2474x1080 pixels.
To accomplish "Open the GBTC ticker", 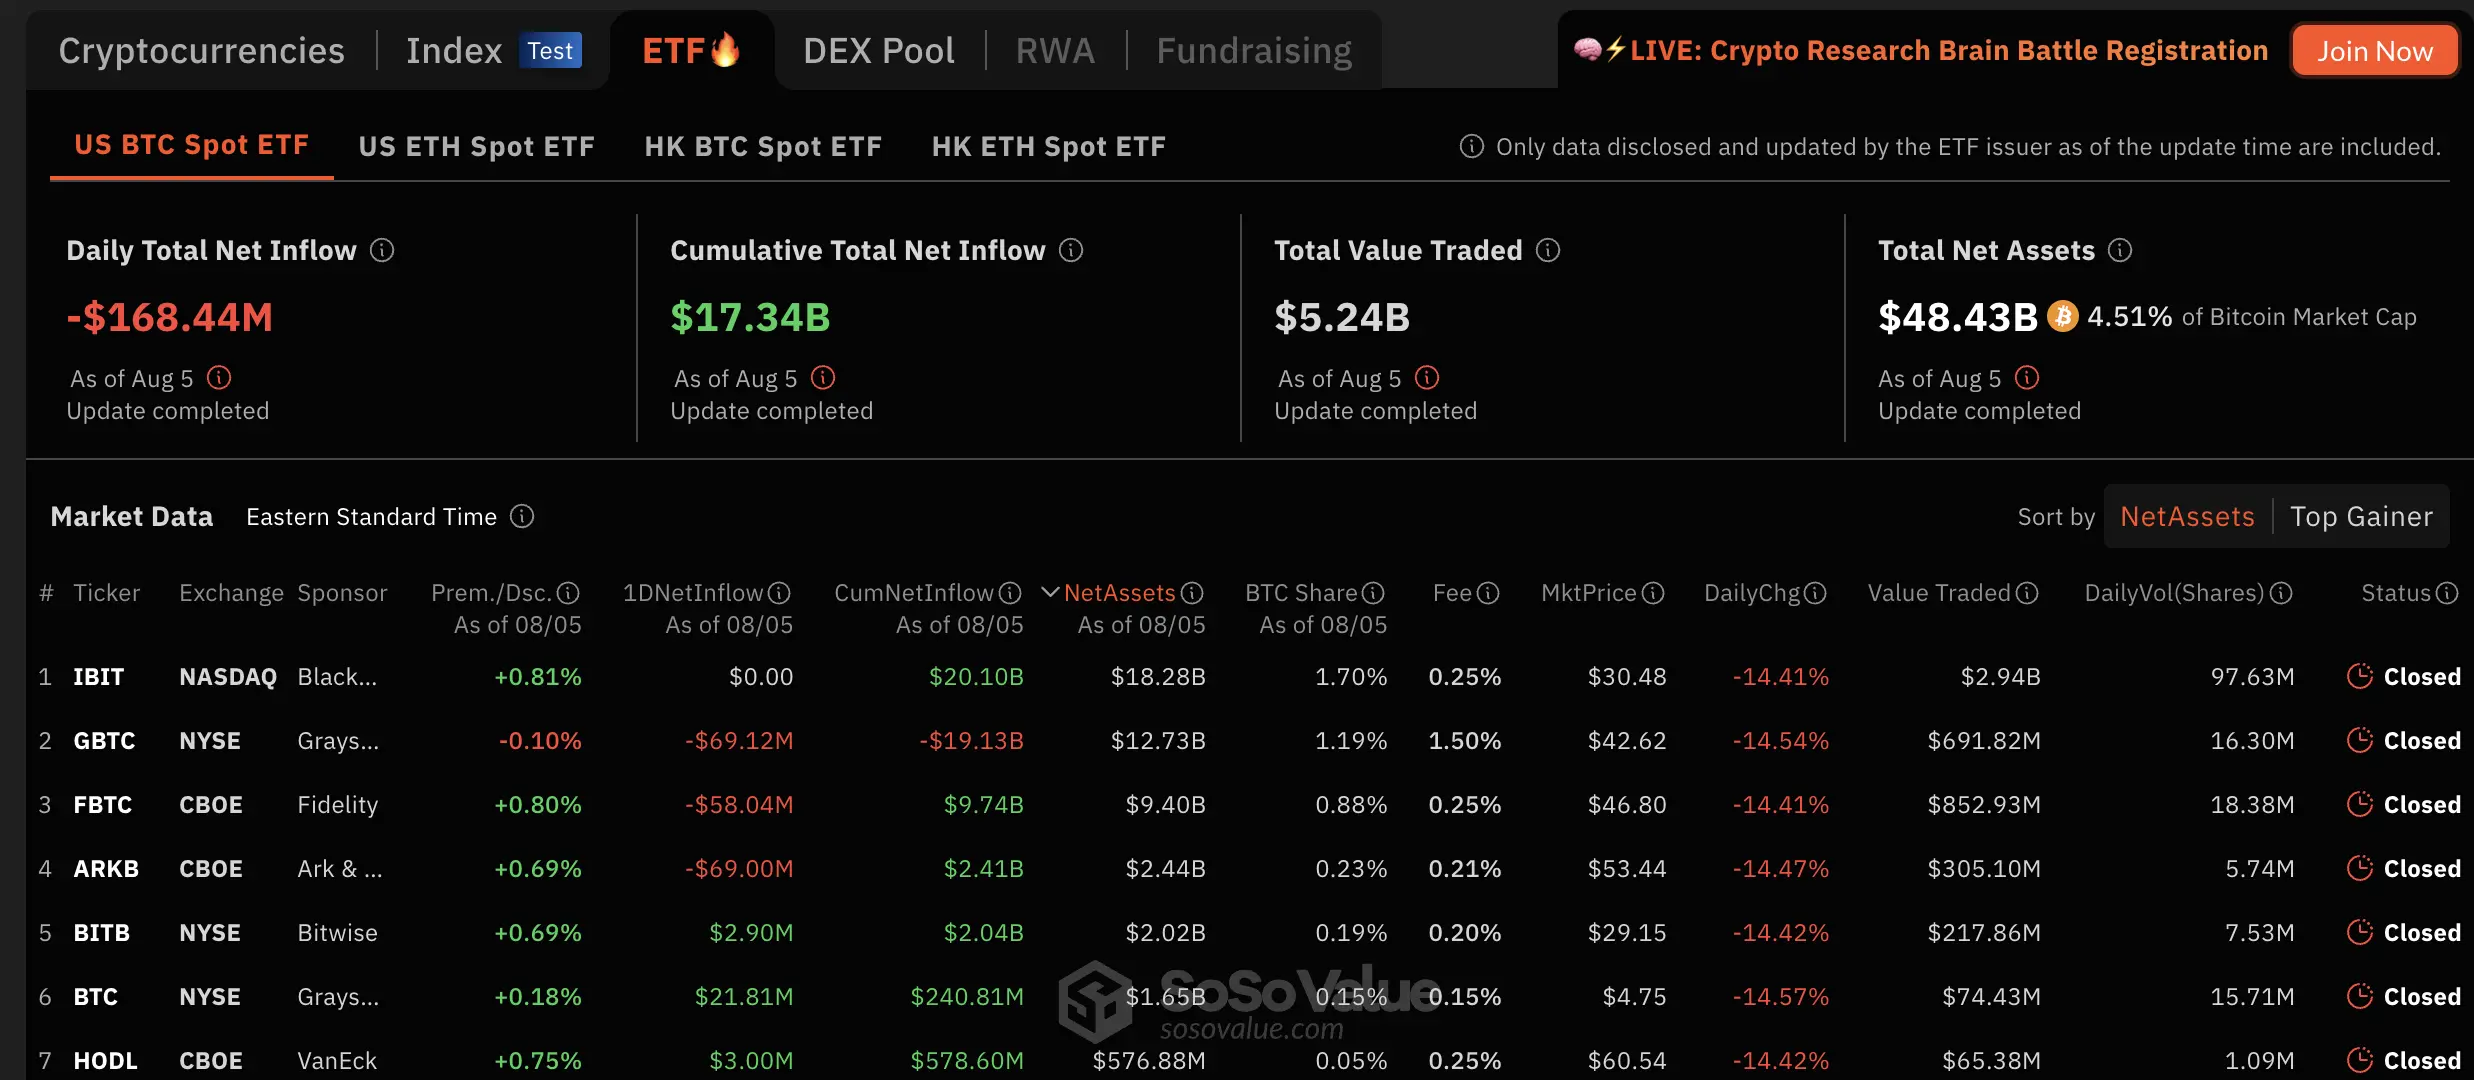I will point(104,741).
